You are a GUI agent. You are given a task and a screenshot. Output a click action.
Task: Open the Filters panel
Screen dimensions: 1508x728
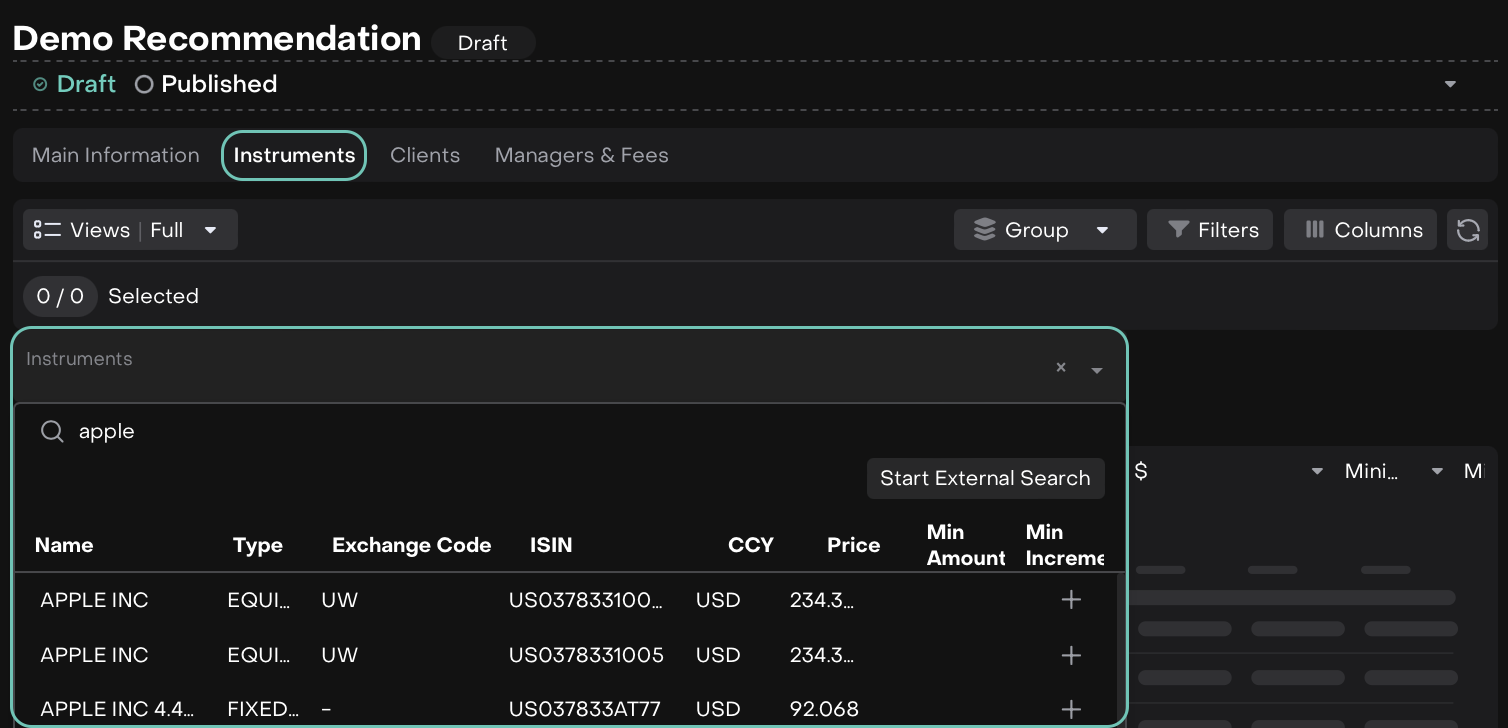(x=1210, y=230)
